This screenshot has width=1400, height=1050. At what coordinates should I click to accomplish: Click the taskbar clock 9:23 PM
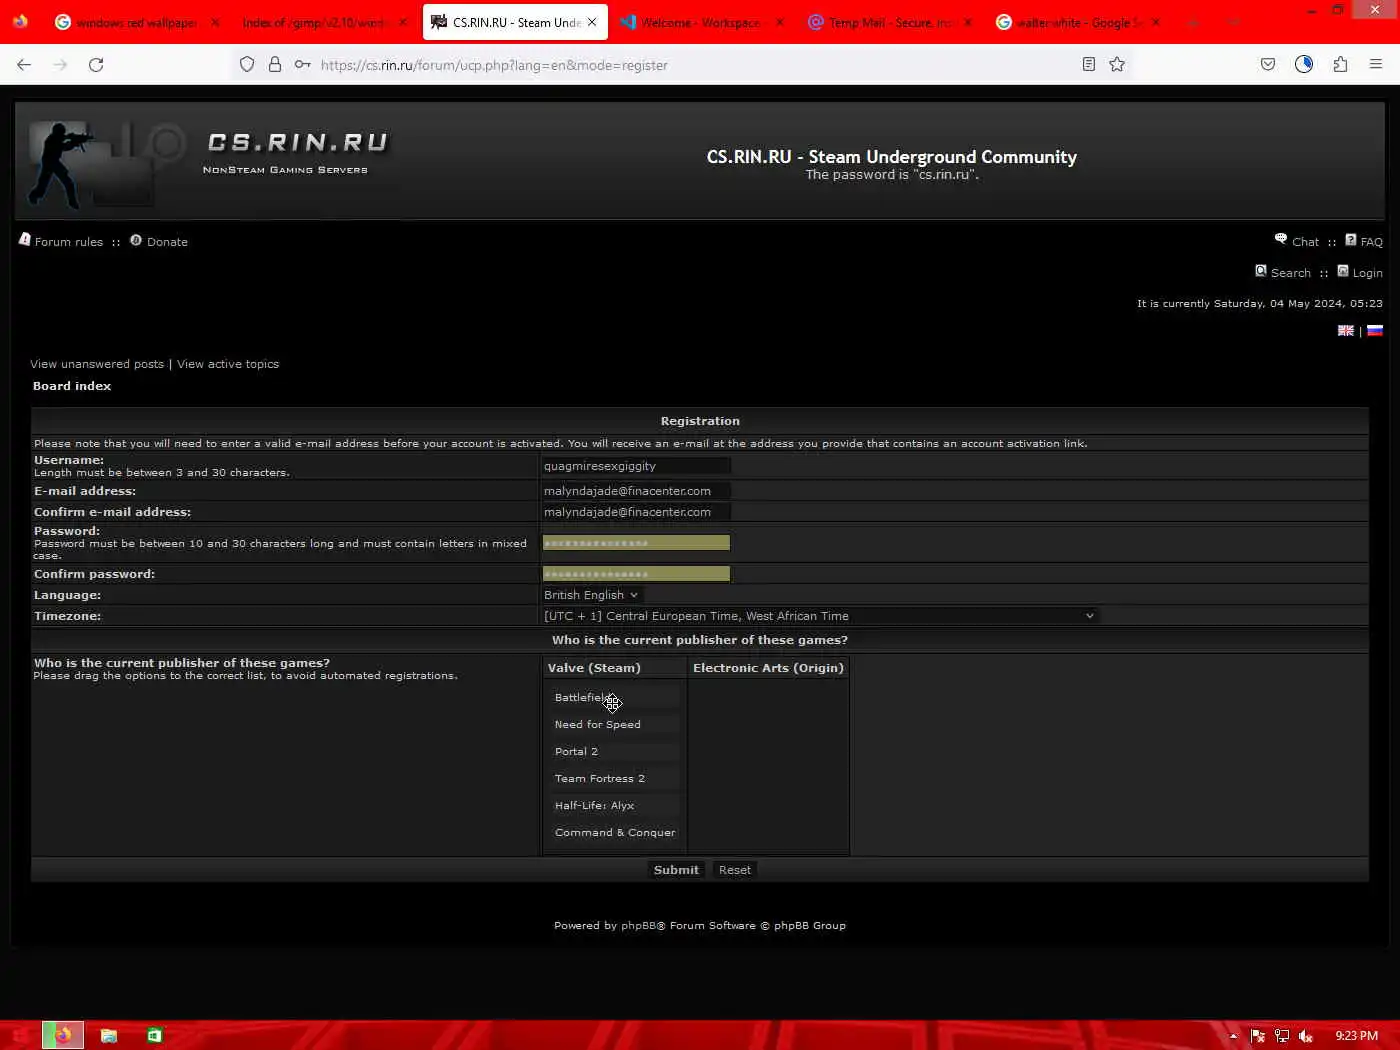click(x=1356, y=1036)
